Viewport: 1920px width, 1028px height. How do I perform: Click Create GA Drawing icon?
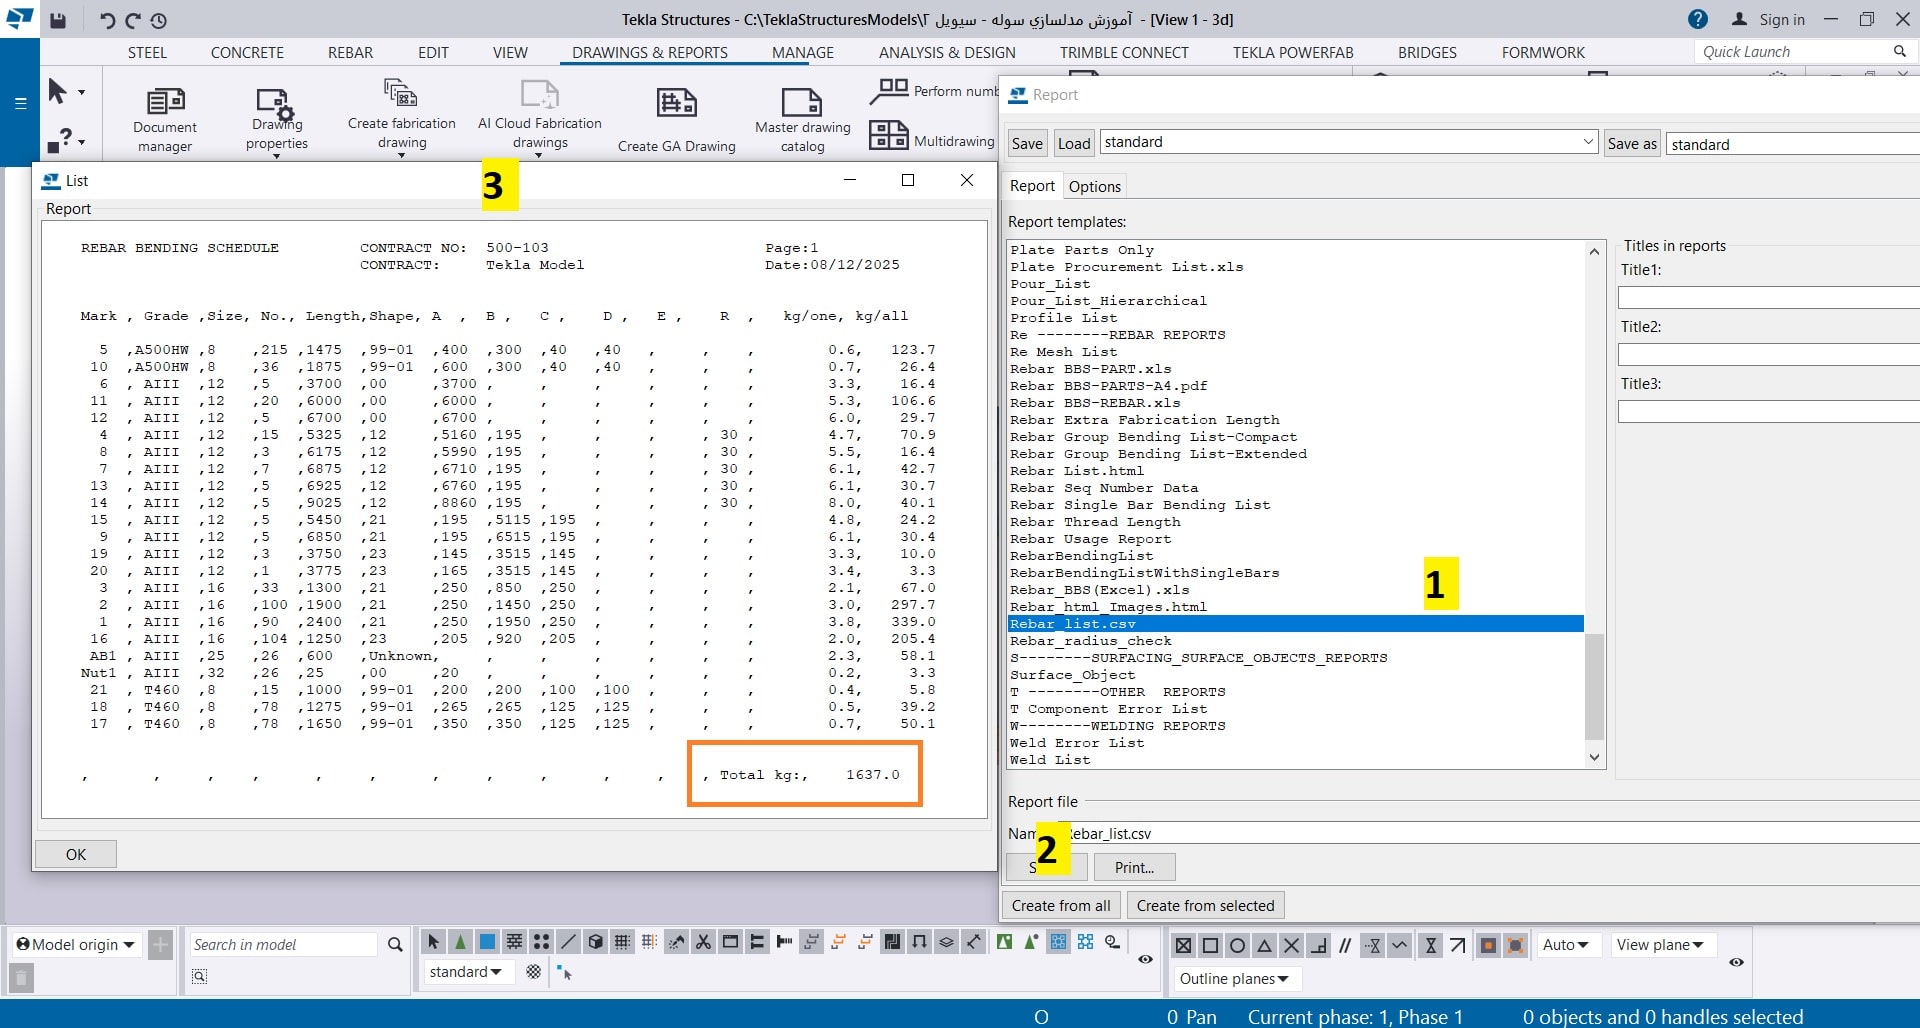676,103
